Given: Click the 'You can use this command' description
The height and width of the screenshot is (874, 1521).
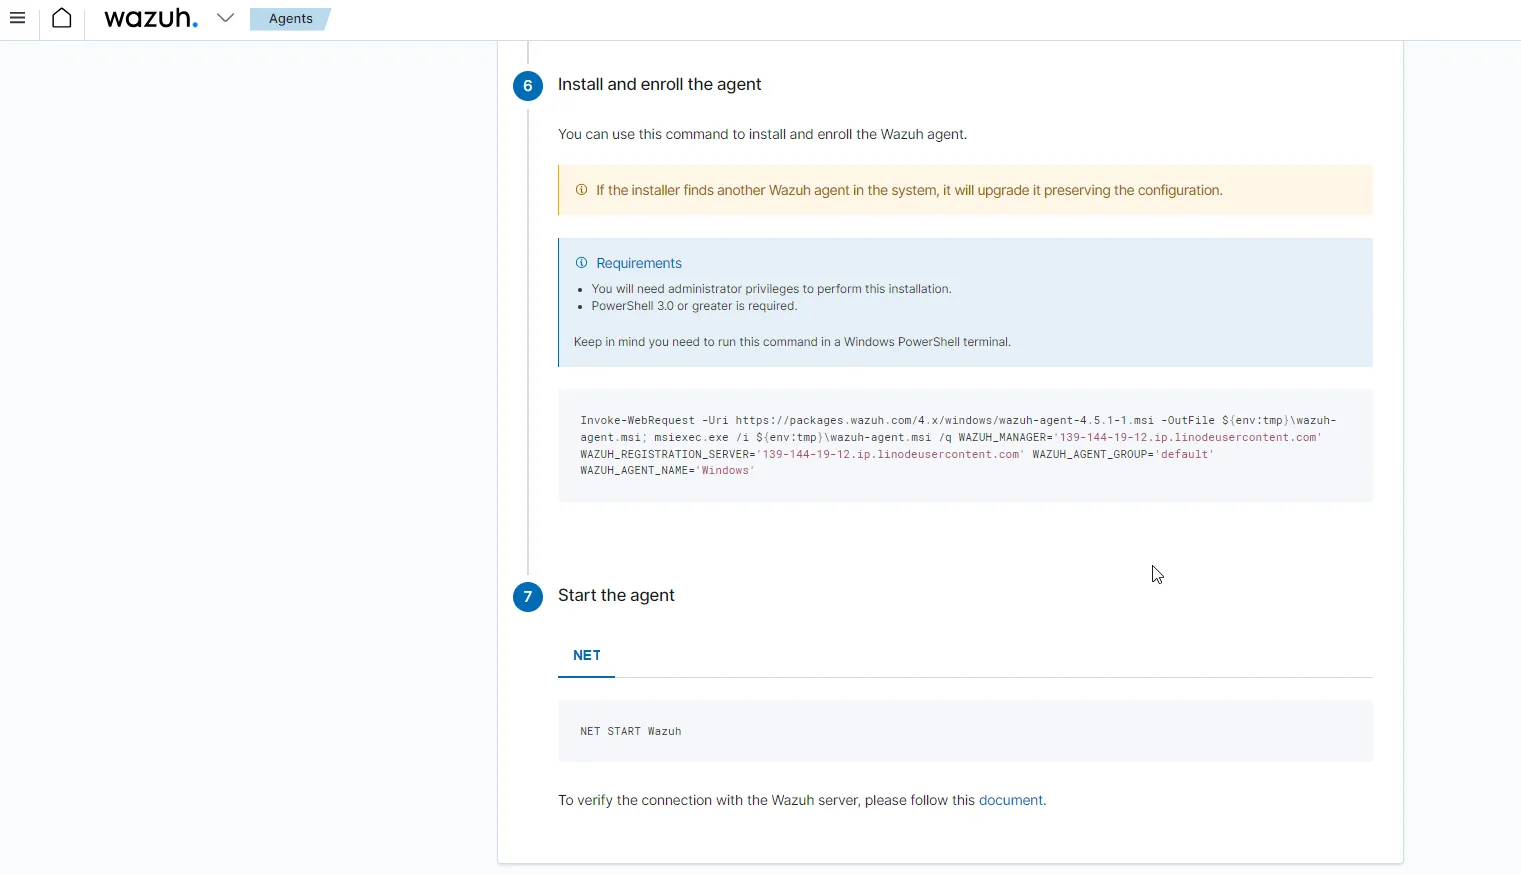Looking at the screenshot, I should click(762, 134).
